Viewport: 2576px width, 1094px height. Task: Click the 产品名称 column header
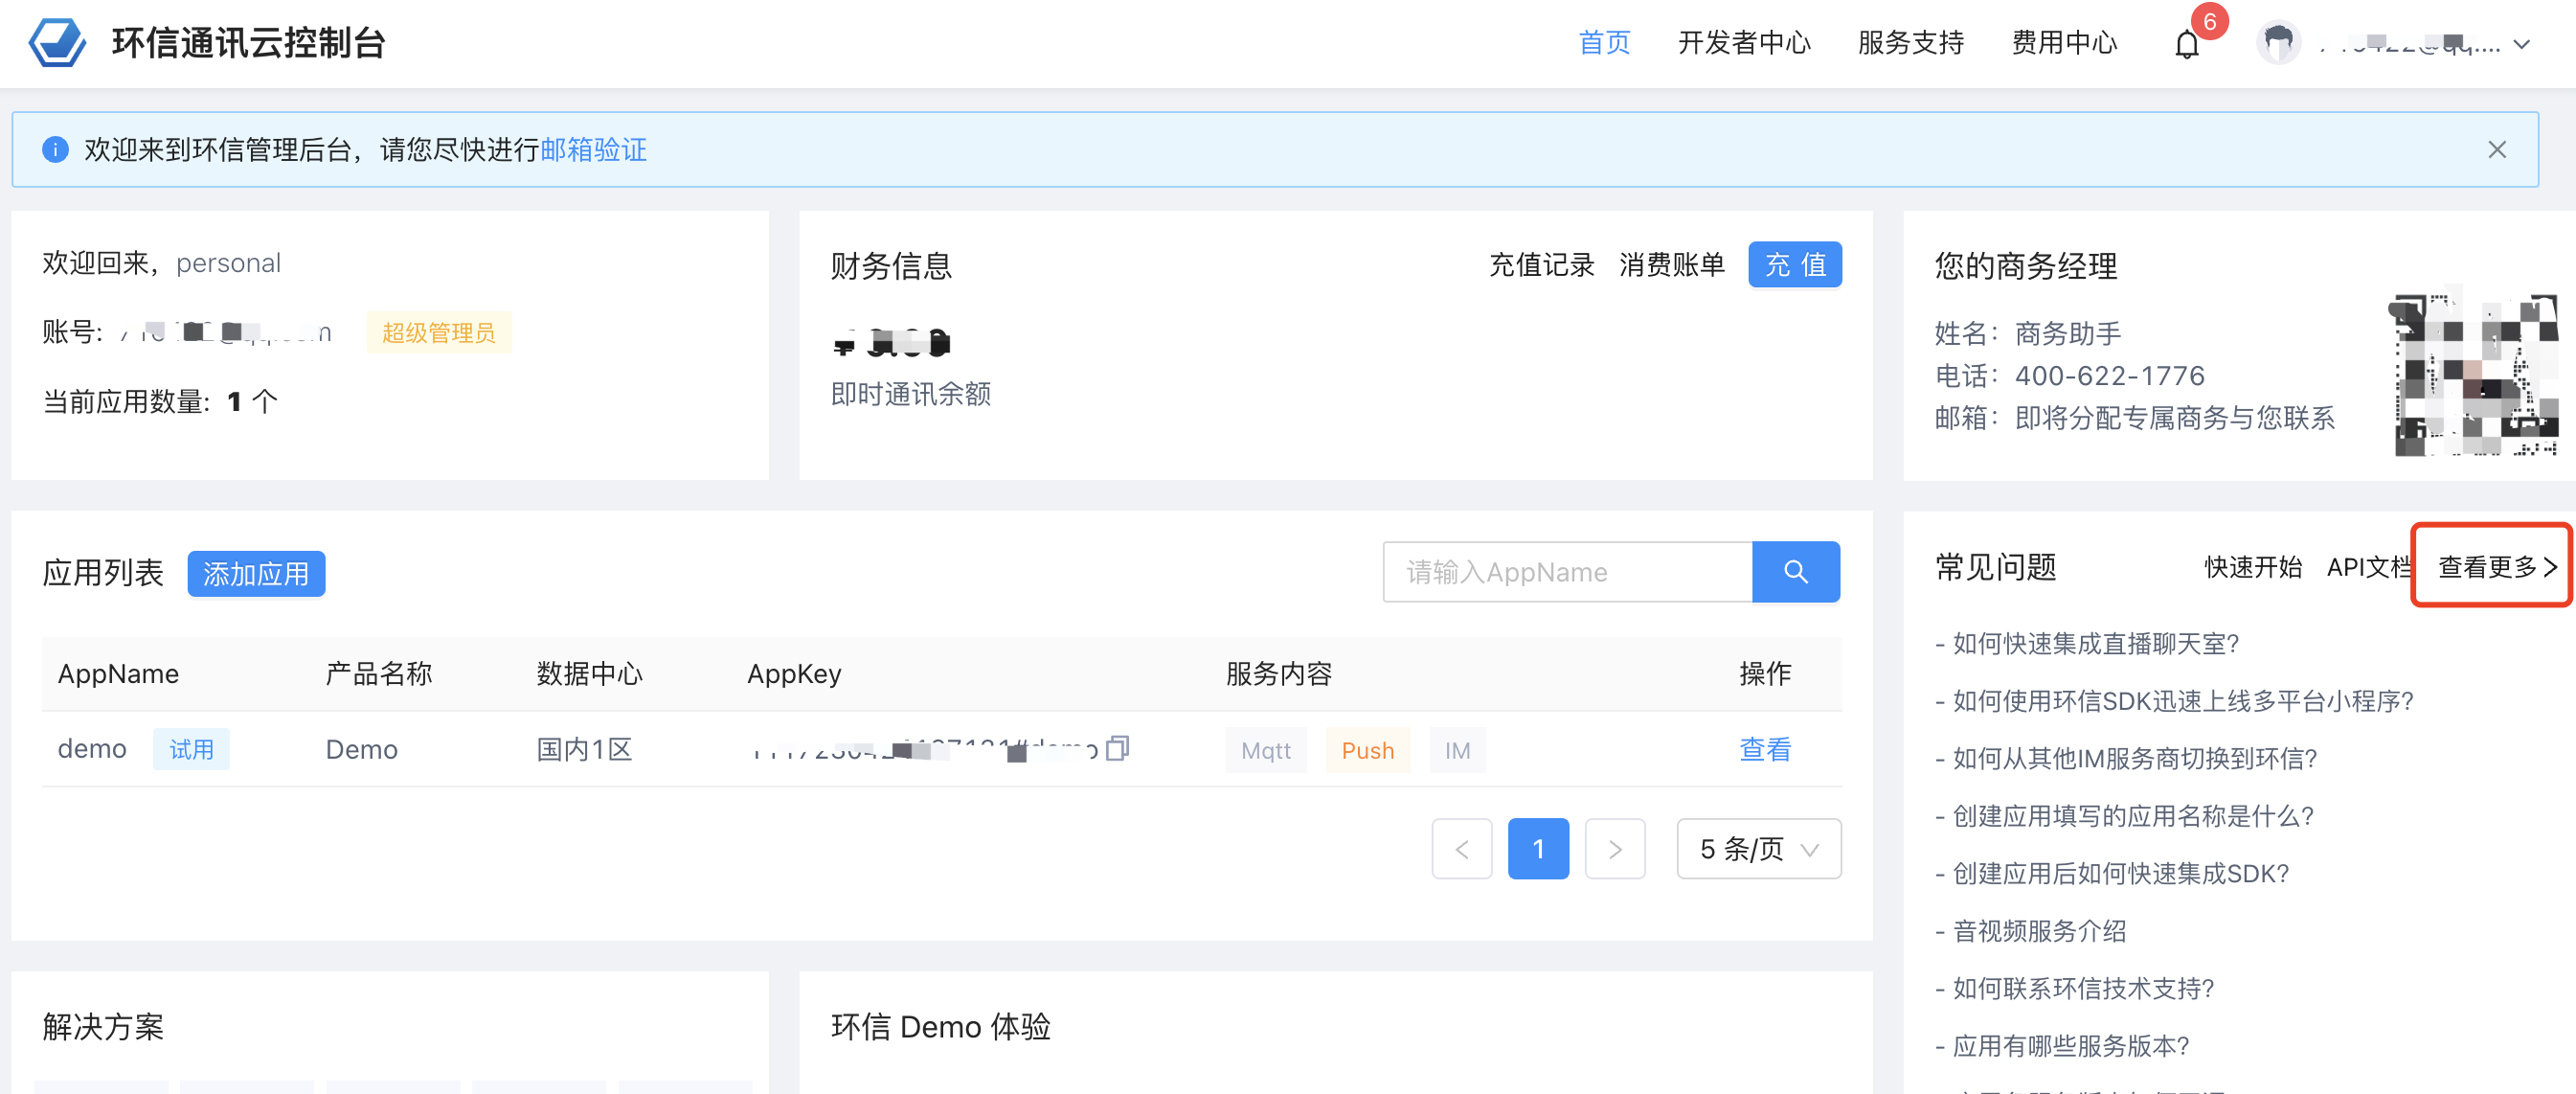[x=378, y=675]
